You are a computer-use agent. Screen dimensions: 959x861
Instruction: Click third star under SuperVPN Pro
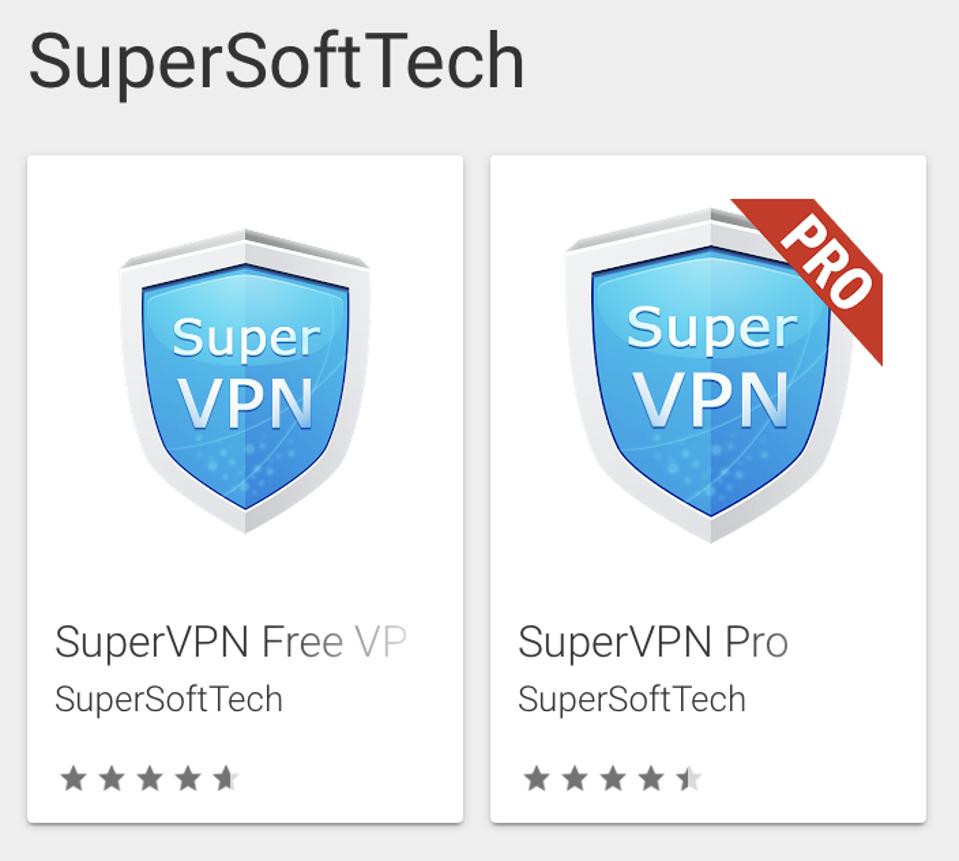point(613,778)
